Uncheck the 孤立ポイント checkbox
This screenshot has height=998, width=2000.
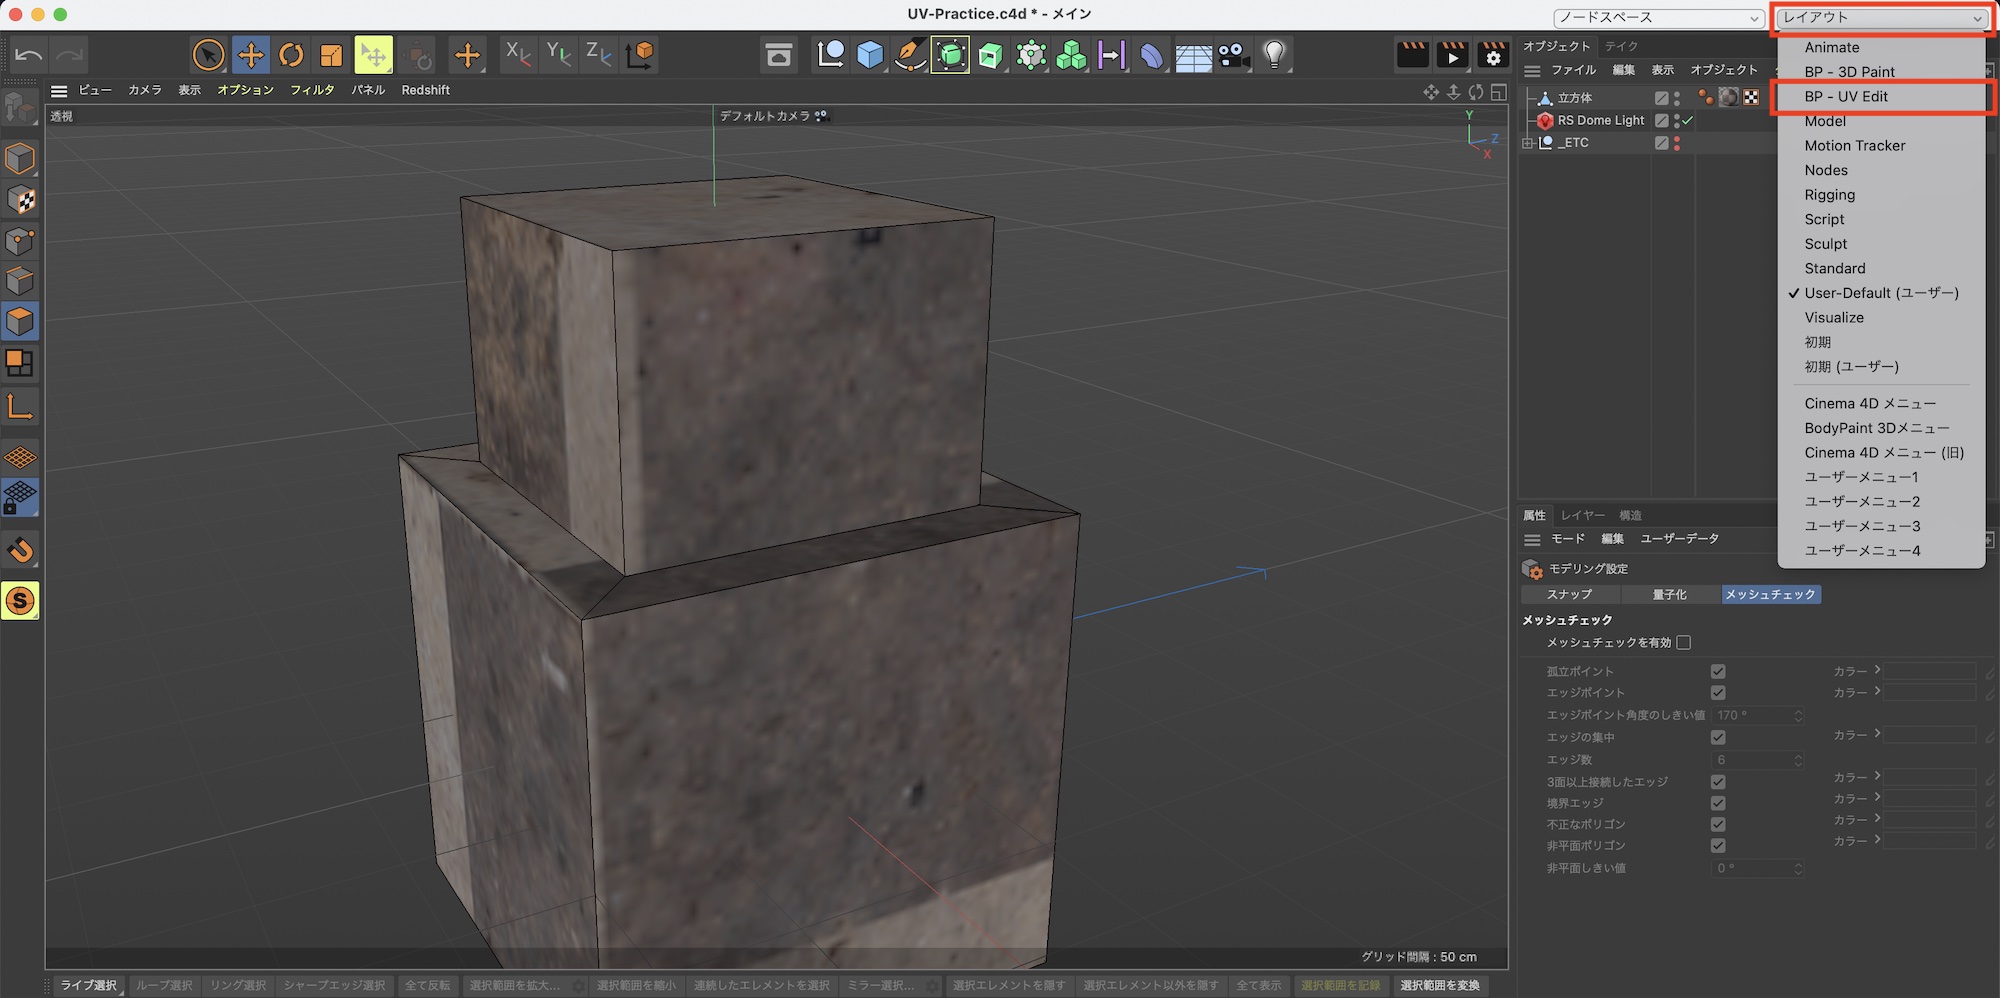point(1718,672)
